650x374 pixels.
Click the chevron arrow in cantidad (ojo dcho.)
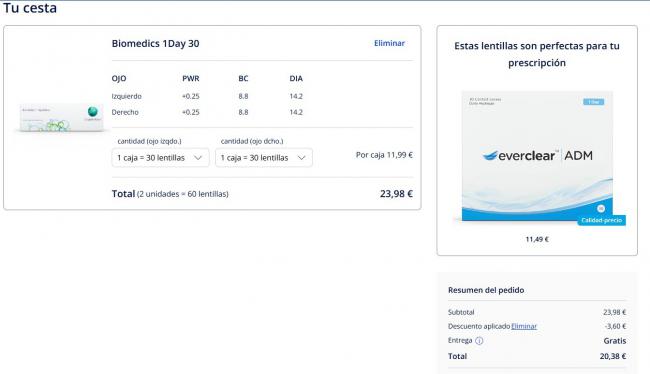coord(302,158)
